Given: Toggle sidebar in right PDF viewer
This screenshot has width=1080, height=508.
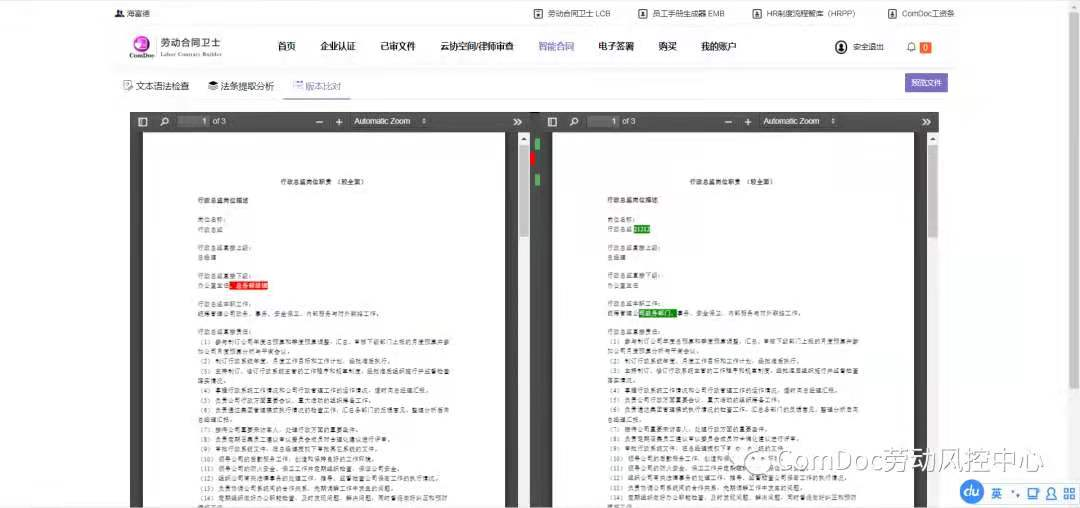Looking at the screenshot, I should tap(552, 122).
